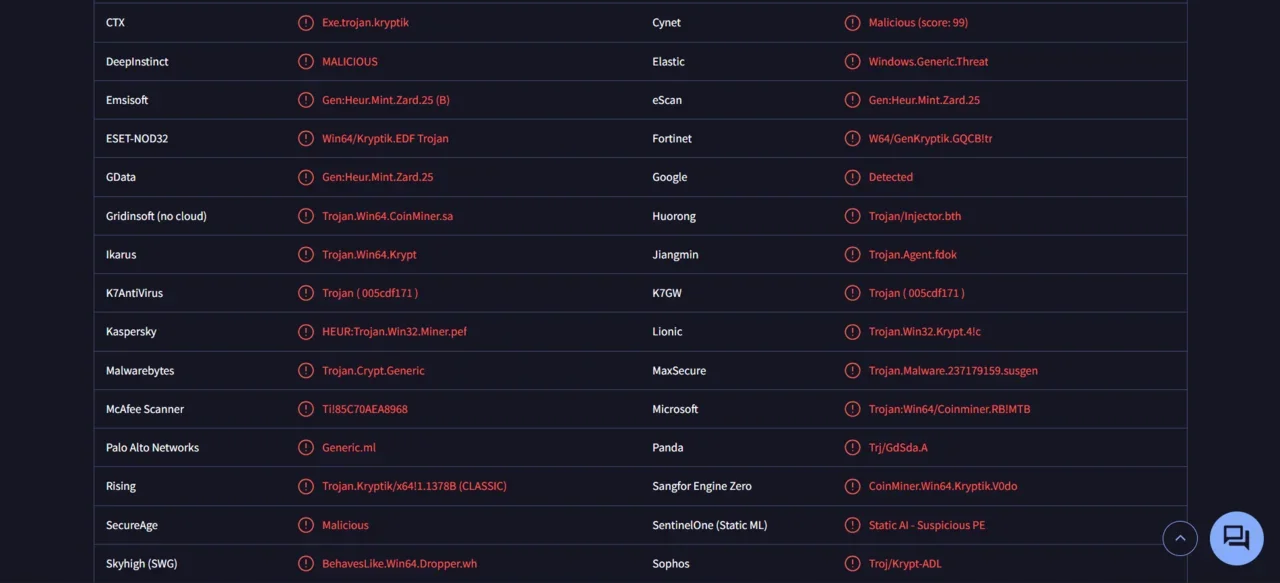Click the alert icon beside Trj/GdSda.A
Image resolution: width=1280 pixels, height=583 pixels.
[852, 448]
